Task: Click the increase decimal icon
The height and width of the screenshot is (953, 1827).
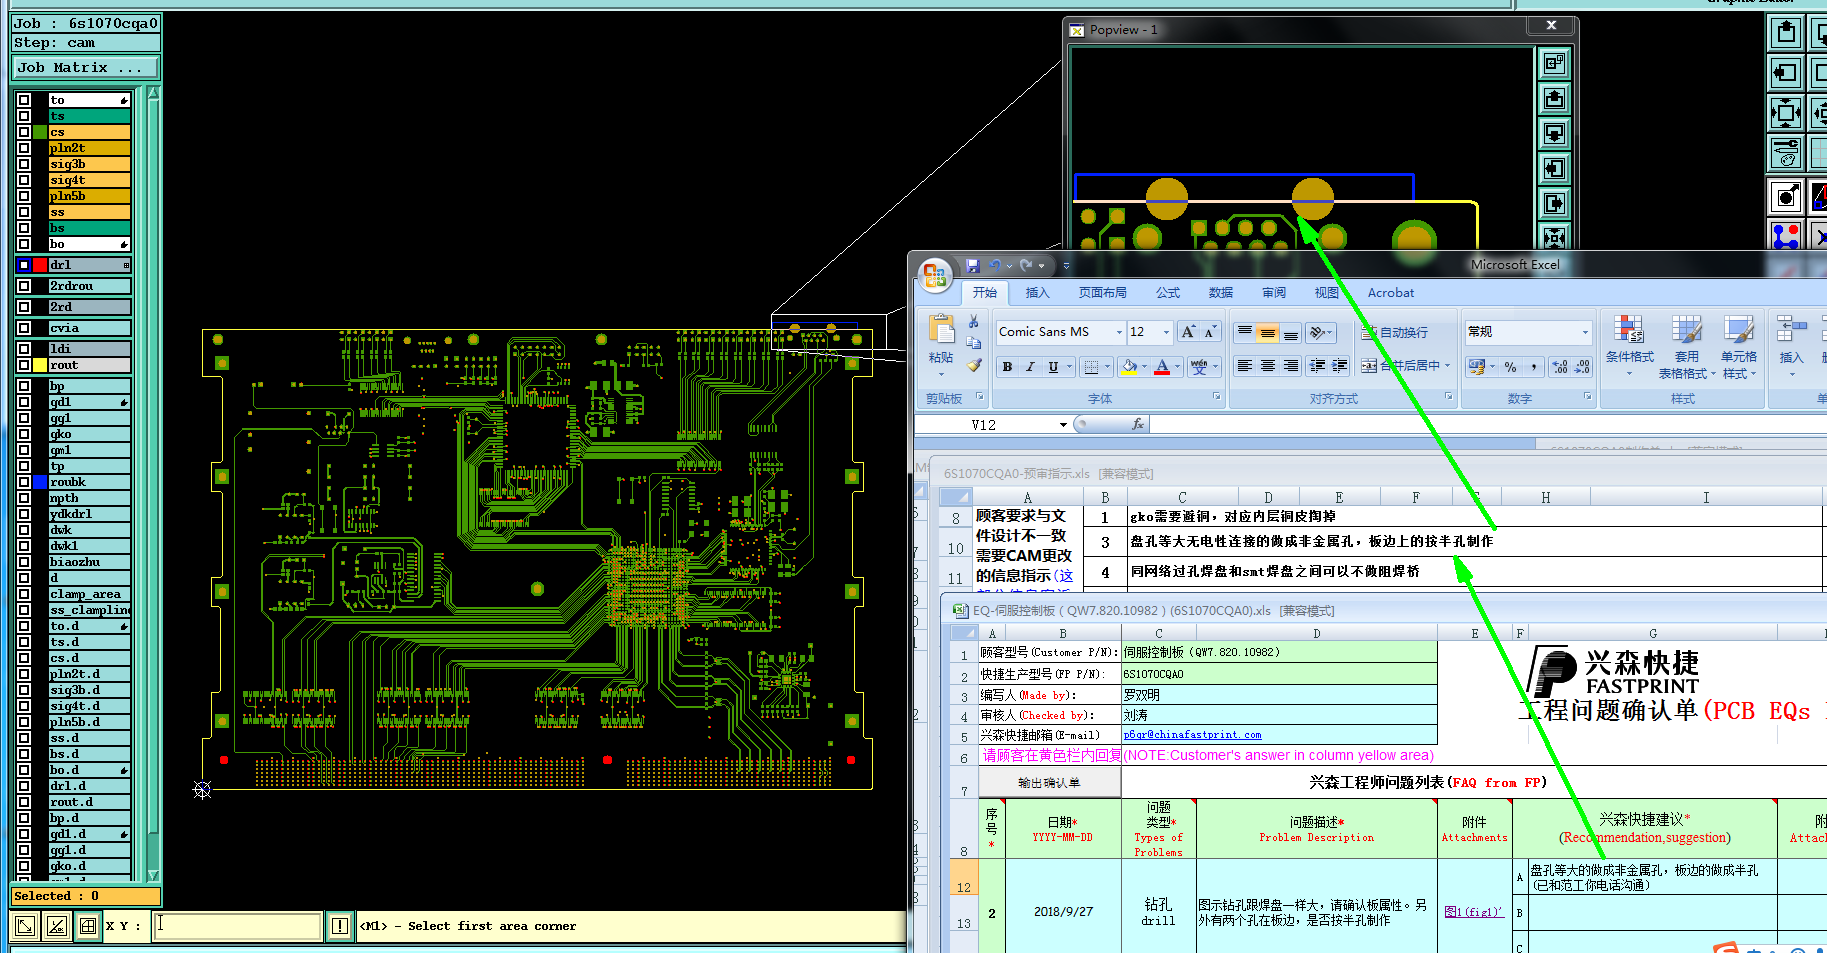Action: (x=1560, y=367)
